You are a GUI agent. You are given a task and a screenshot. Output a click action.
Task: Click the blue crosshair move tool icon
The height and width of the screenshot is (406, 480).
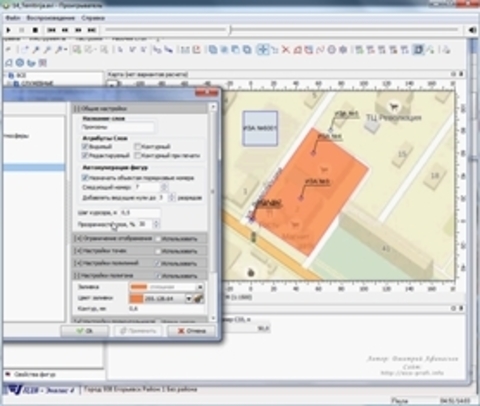(263, 50)
